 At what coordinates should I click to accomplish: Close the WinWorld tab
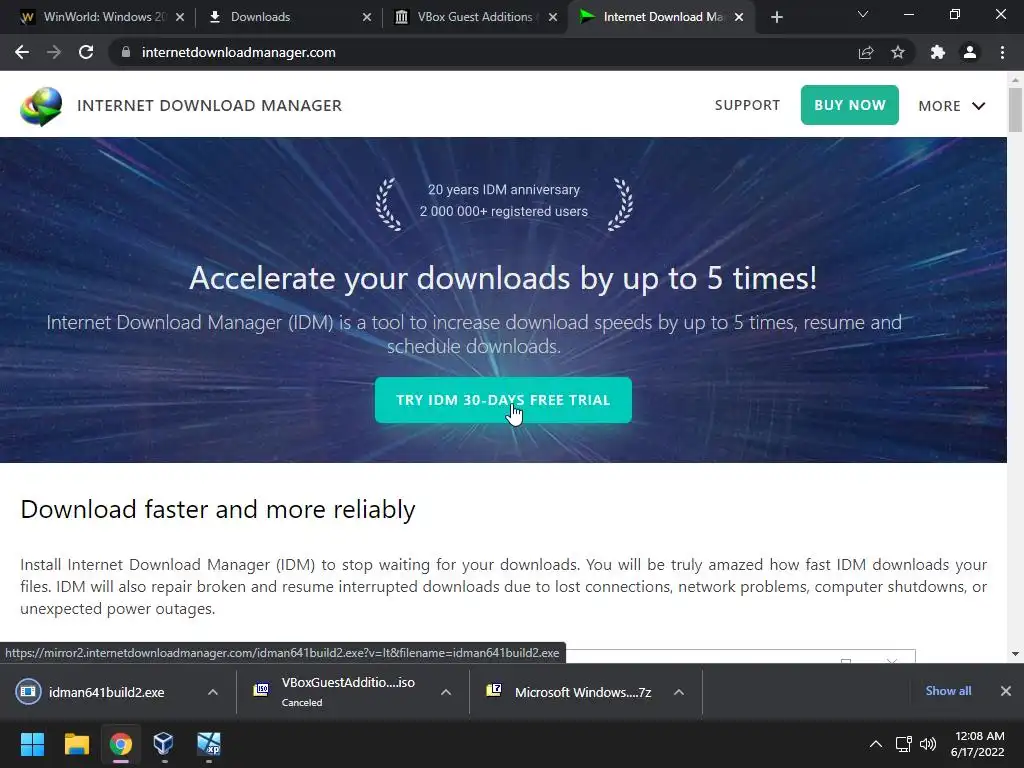pos(180,17)
